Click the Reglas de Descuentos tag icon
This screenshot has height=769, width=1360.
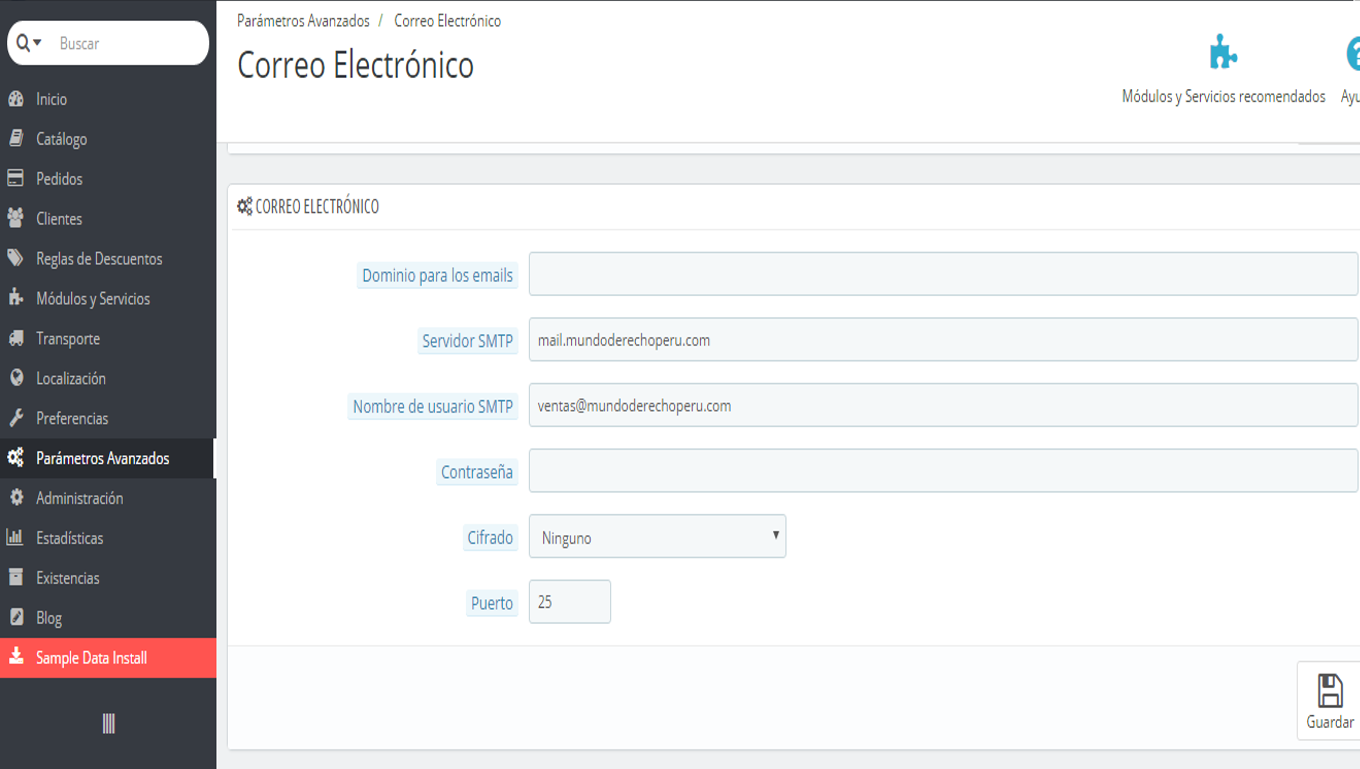16,259
